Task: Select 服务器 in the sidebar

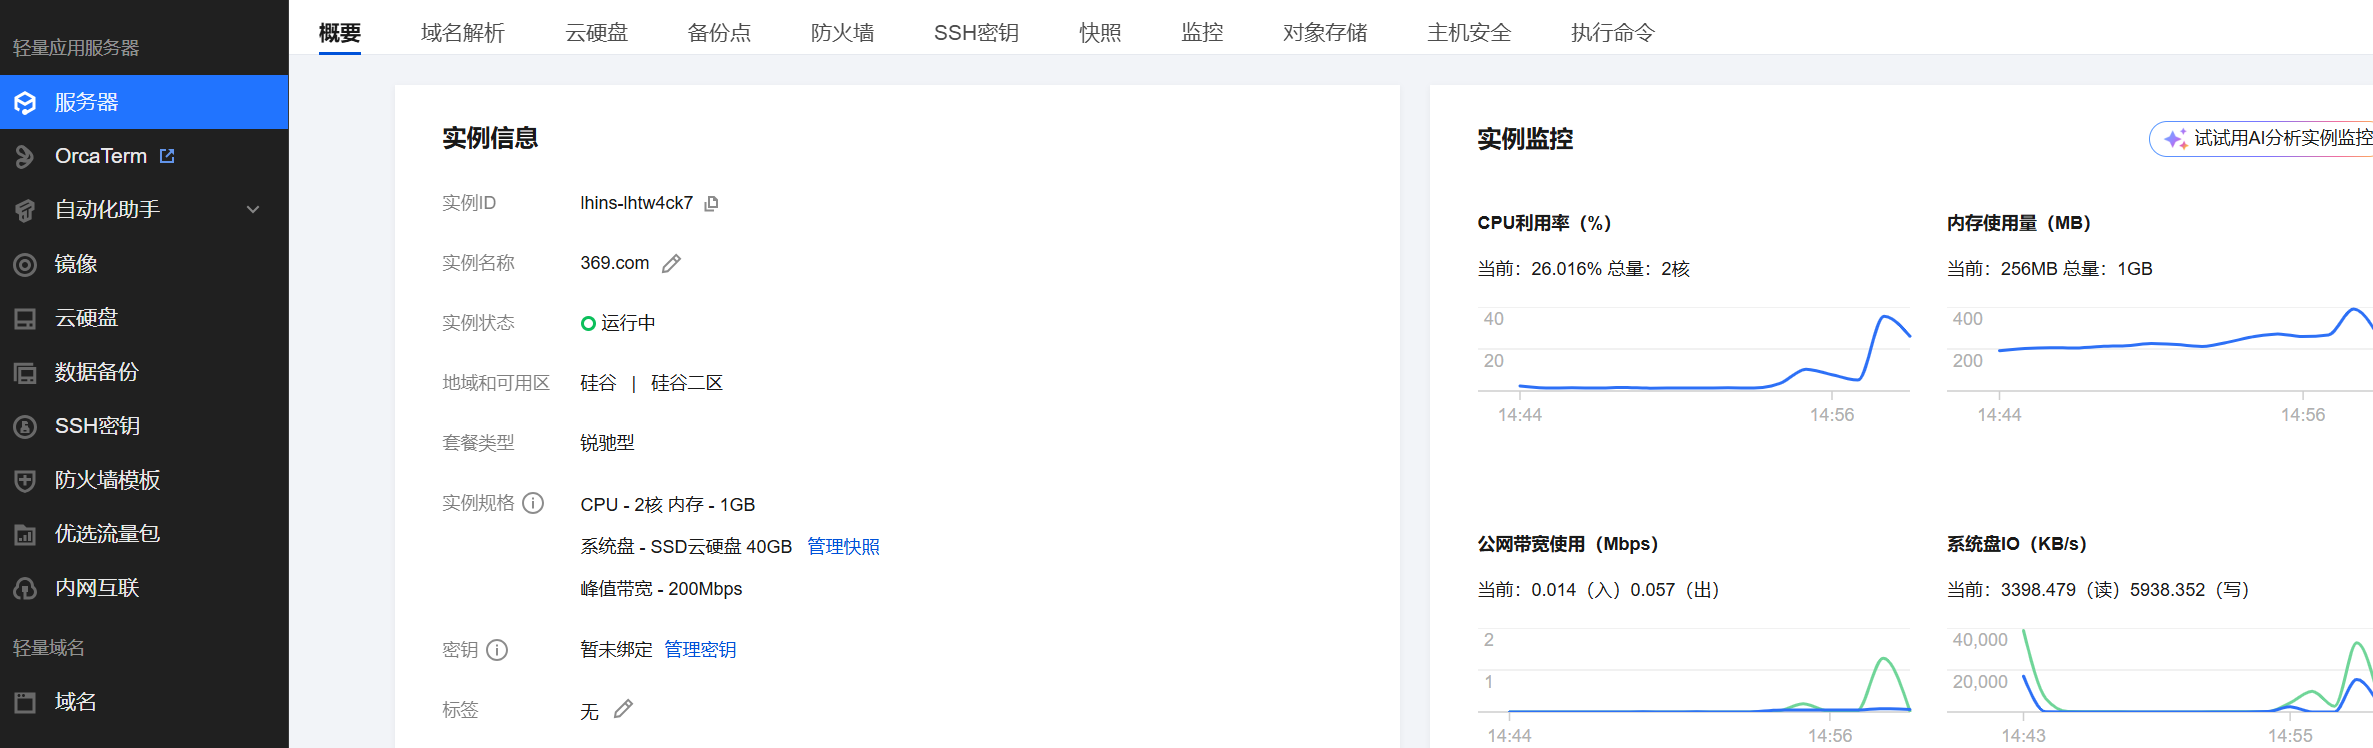Action: click(x=144, y=102)
